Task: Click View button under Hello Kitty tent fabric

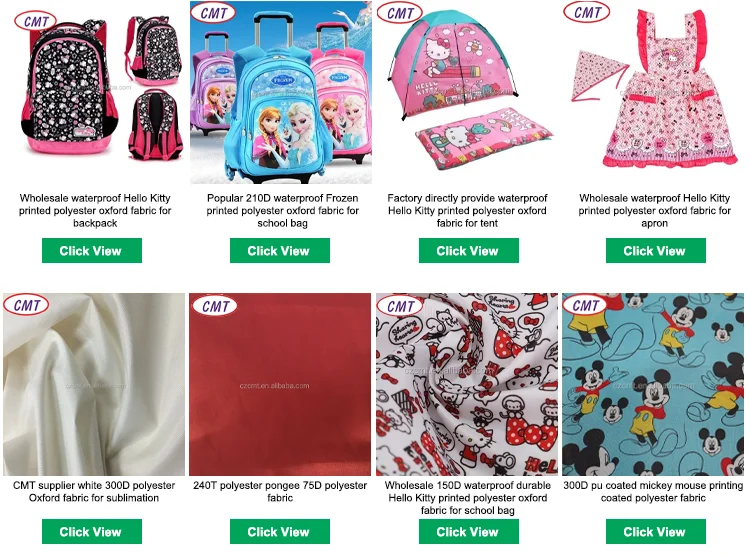Action: [x=468, y=250]
